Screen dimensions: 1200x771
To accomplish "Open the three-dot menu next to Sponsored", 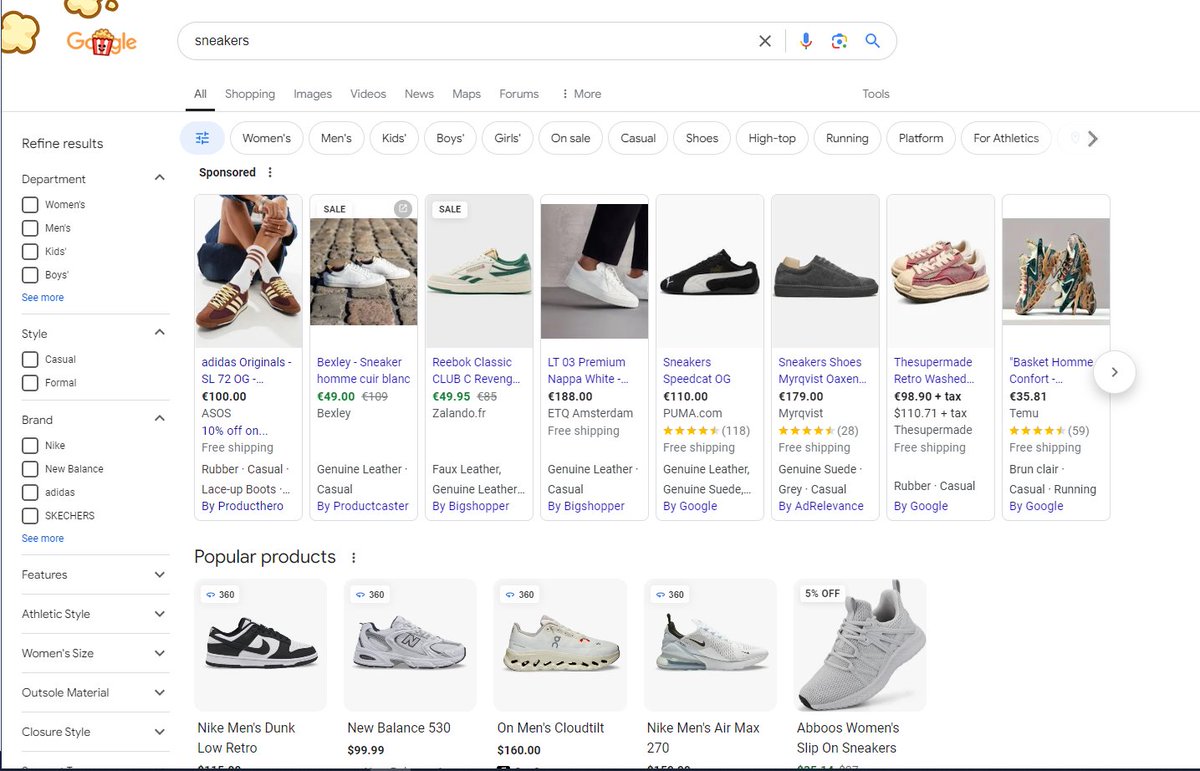I will [x=270, y=172].
